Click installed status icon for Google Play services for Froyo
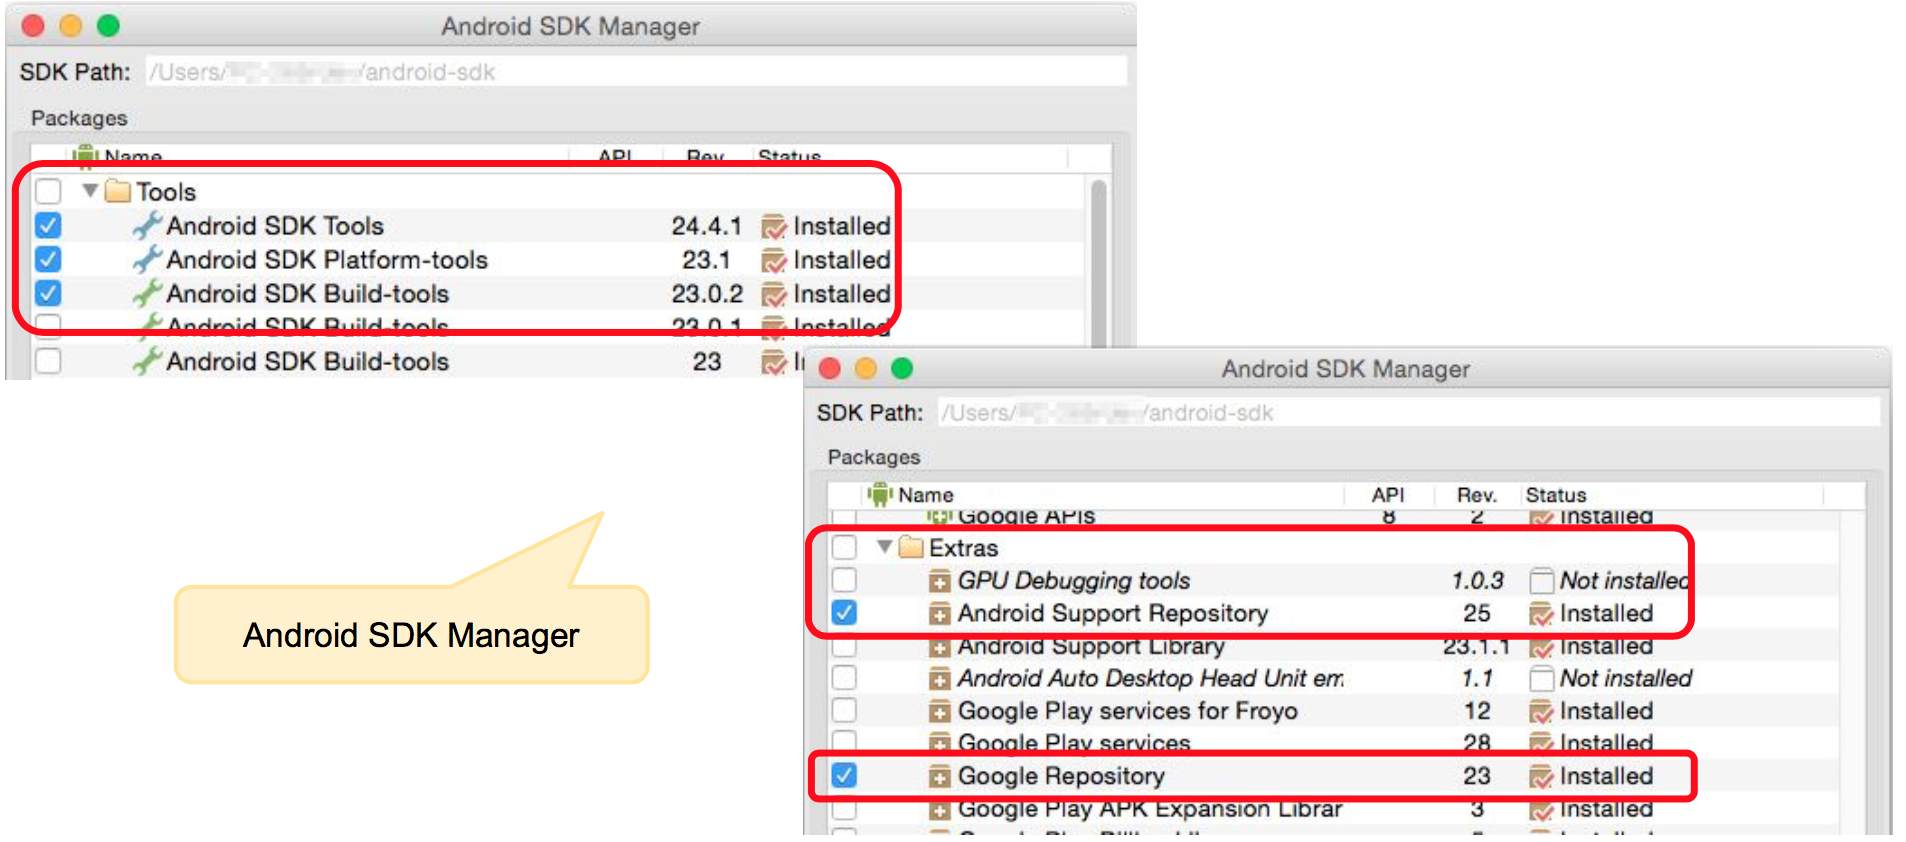The width and height of the screenshot is (1906, 842). pos(1541,711)
